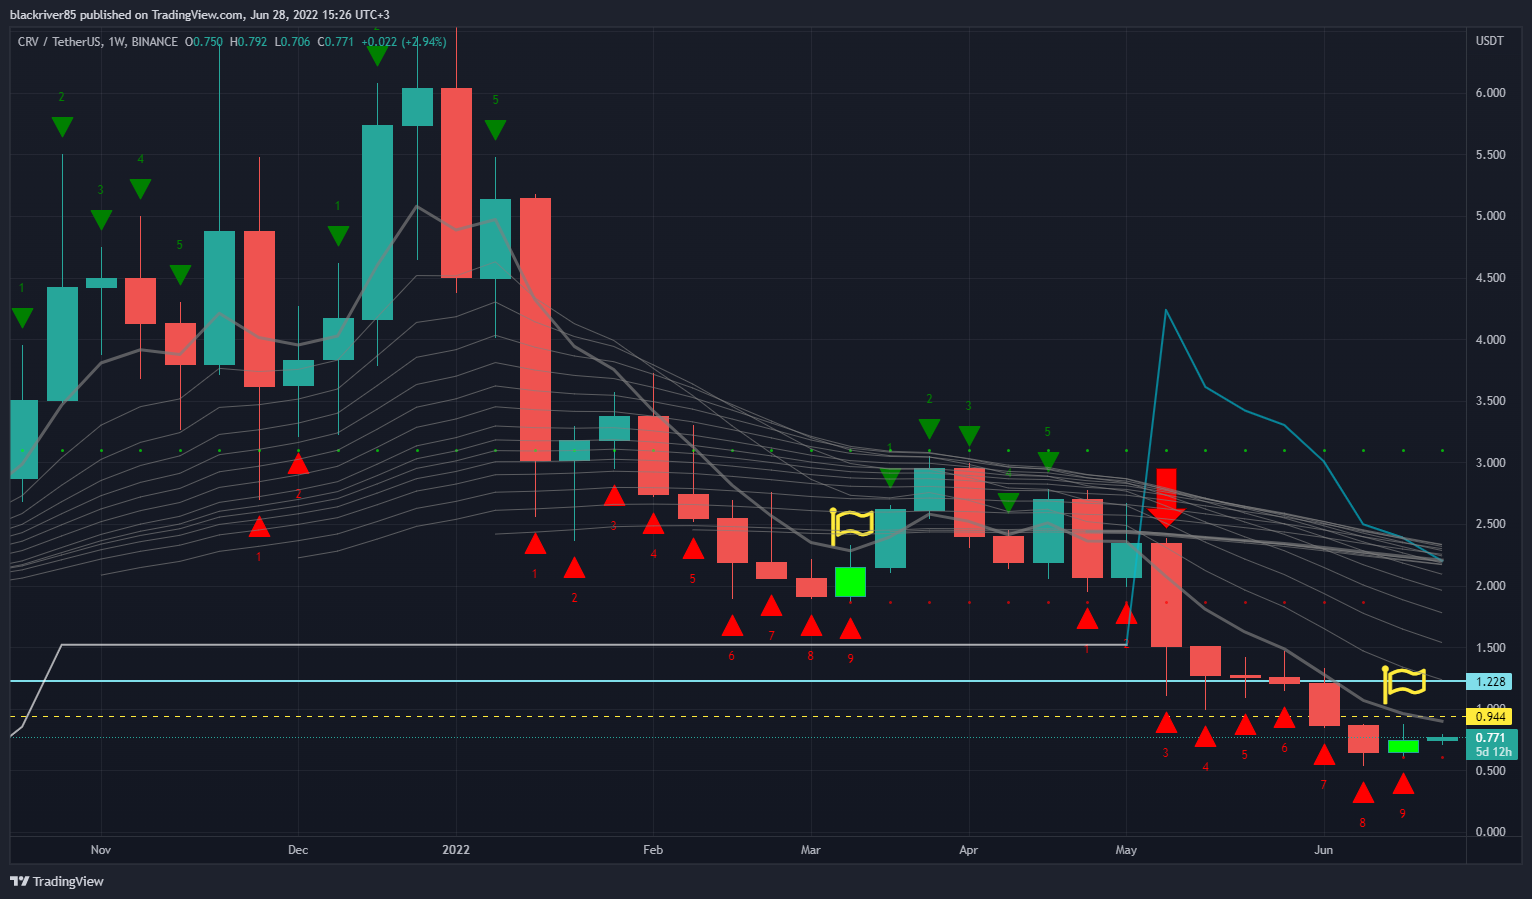Click the yellow flag icon near March
Image resolution: width=1532 pixels, height=899 pixels.
pyautogui.click(x=852, y=525)
